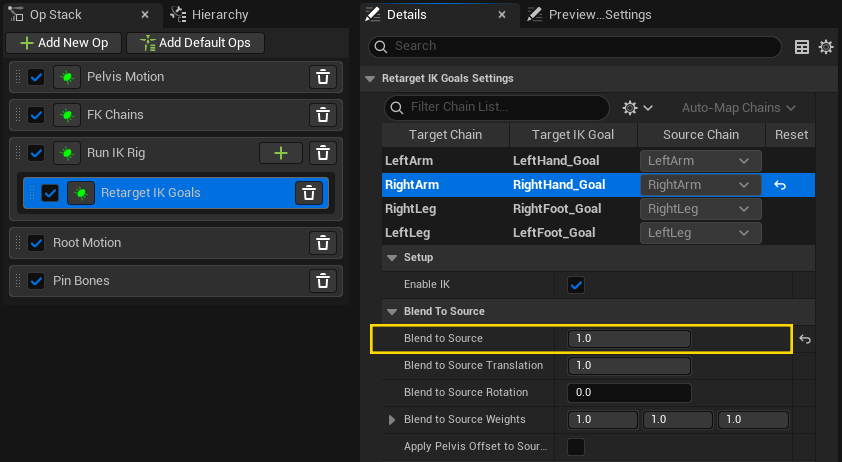
Task: Select RightFoot_Goal in chain list
Action: (557, 209)
